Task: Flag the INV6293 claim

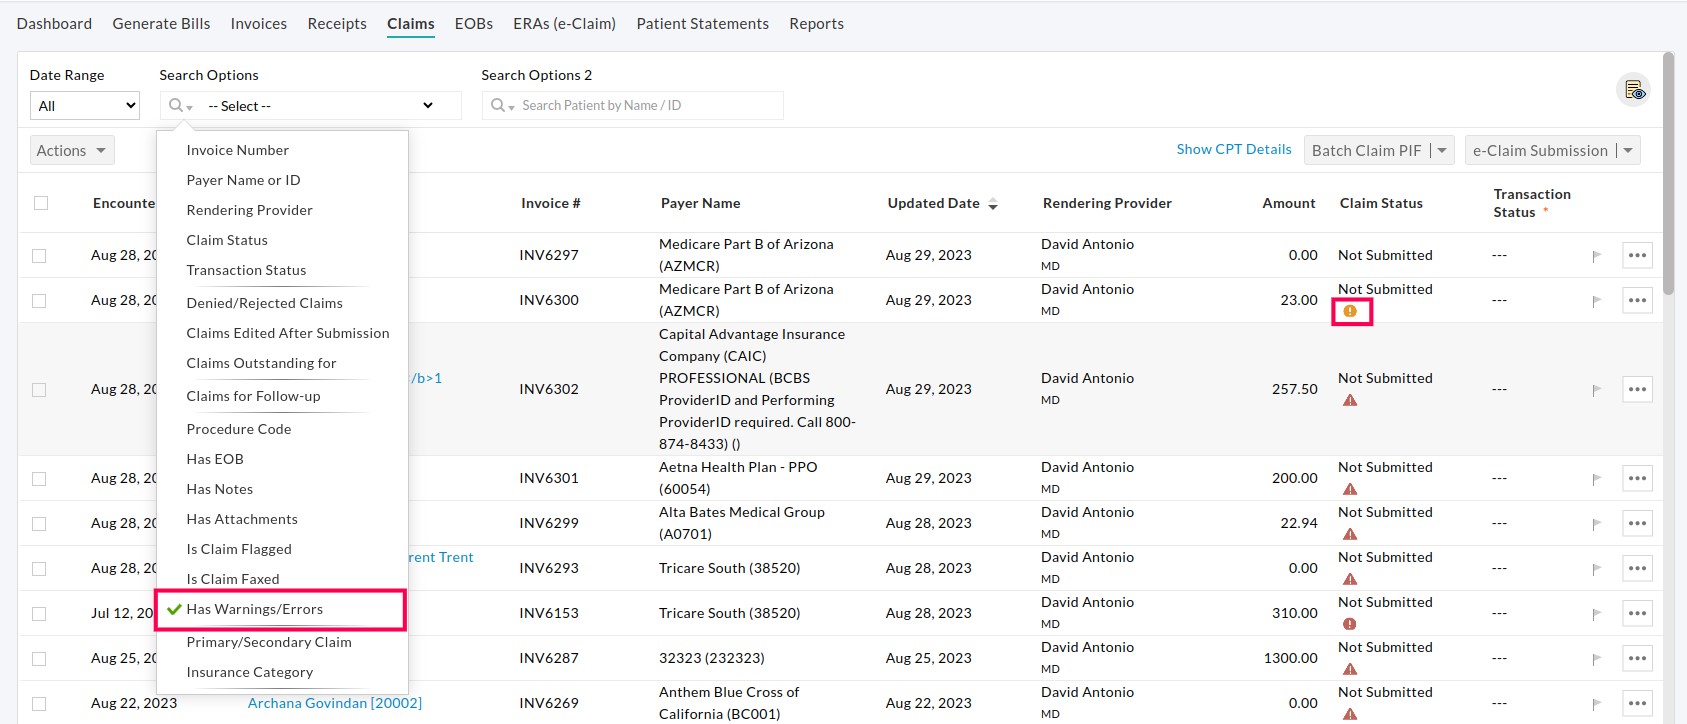Action: tap(1596, 569)
